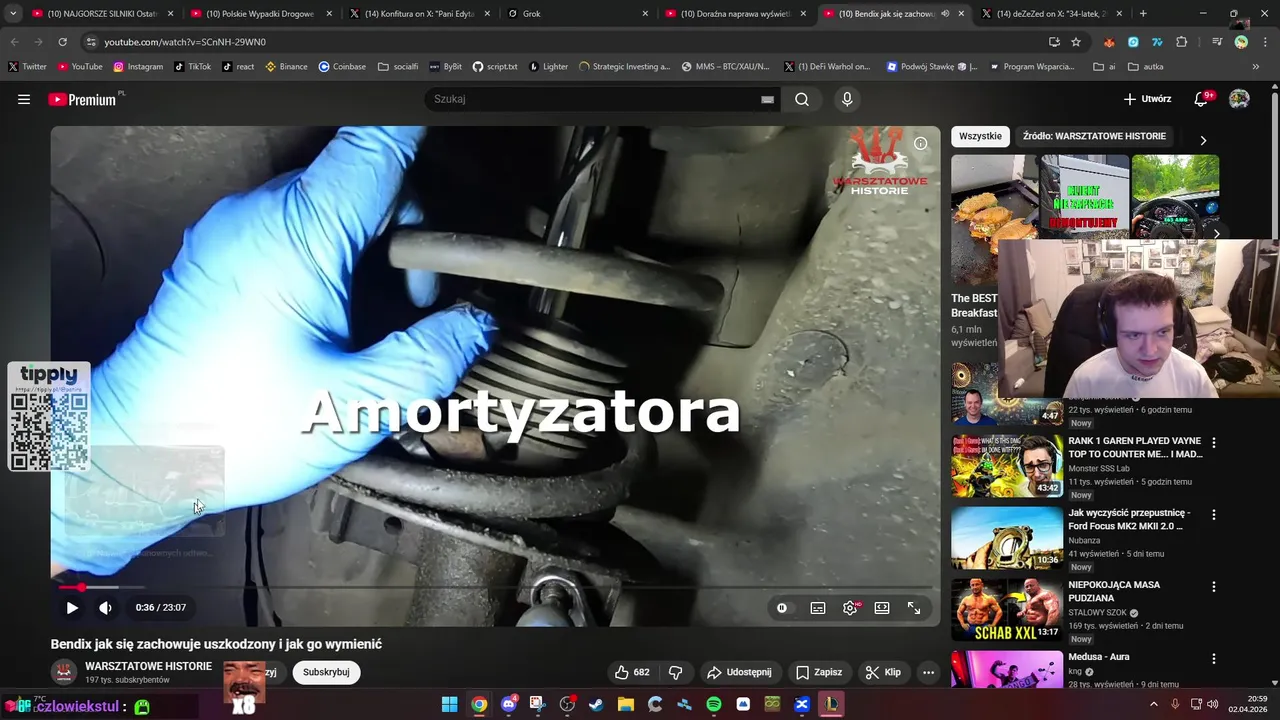The height and width of the screenshot is (720, 1280).
Task: Like the video with 682 likes
Action: [x=632, y=672]
